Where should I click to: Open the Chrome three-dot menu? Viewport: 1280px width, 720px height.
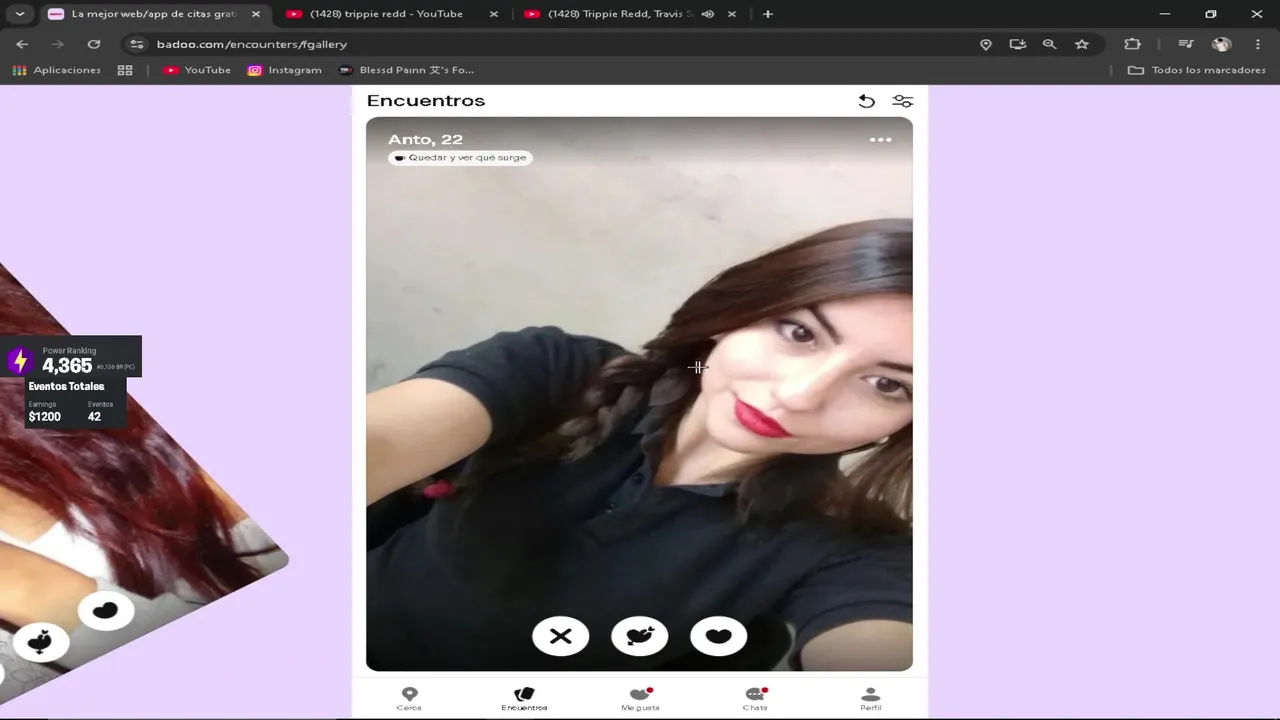1258,44
